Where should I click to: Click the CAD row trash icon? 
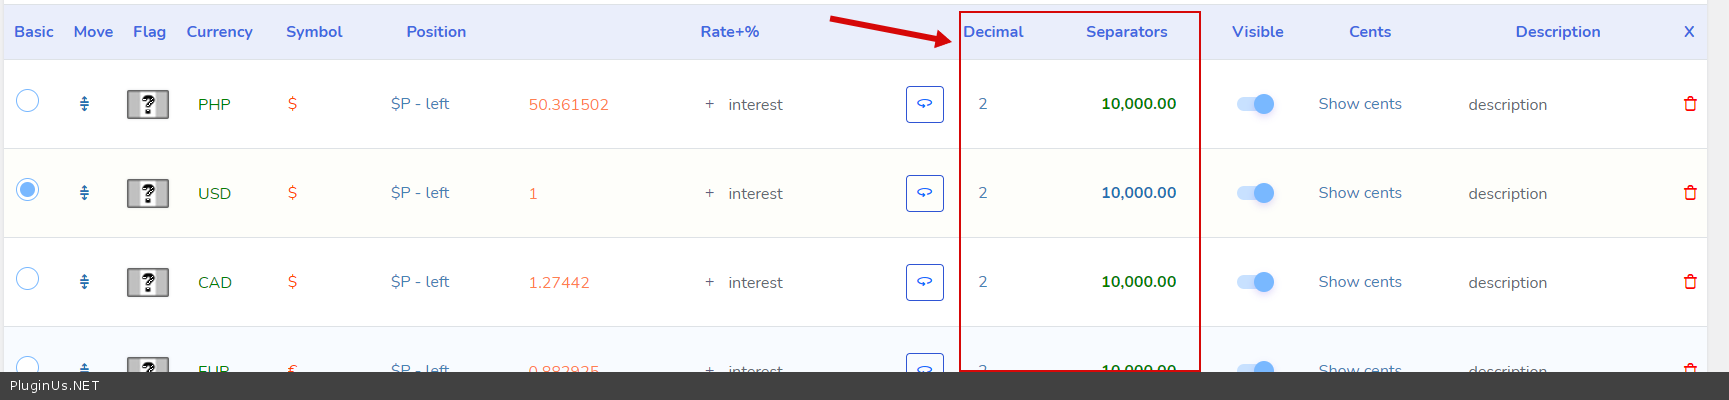pyautogui.click(x=1690, y=282)
